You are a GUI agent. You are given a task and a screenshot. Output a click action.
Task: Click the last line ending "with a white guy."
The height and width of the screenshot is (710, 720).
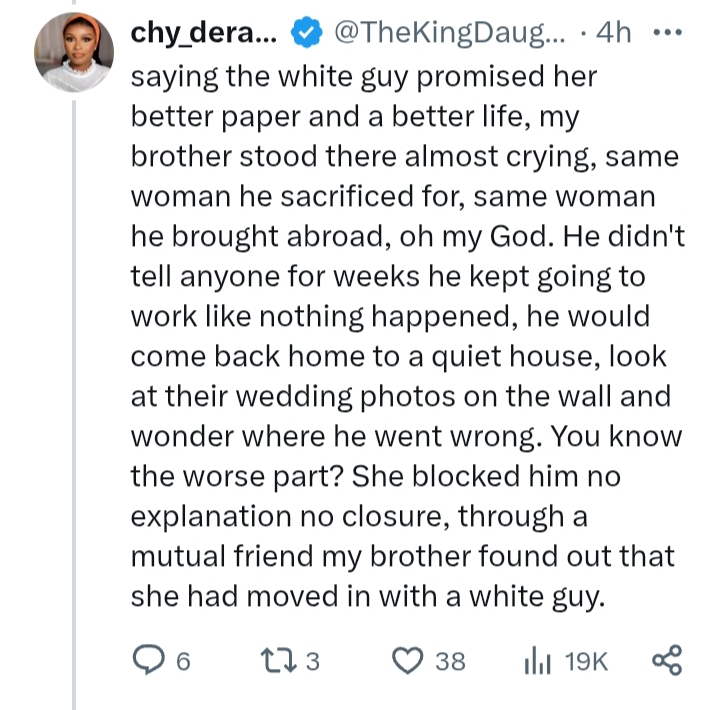(x=368, y=596)
